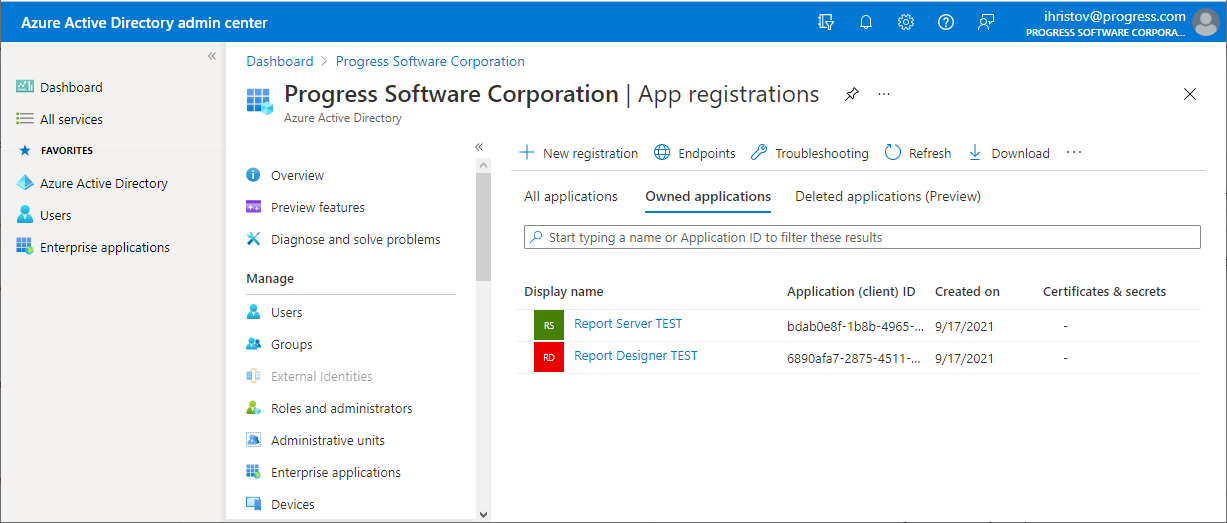Open the notifications bell

[866, 22]
